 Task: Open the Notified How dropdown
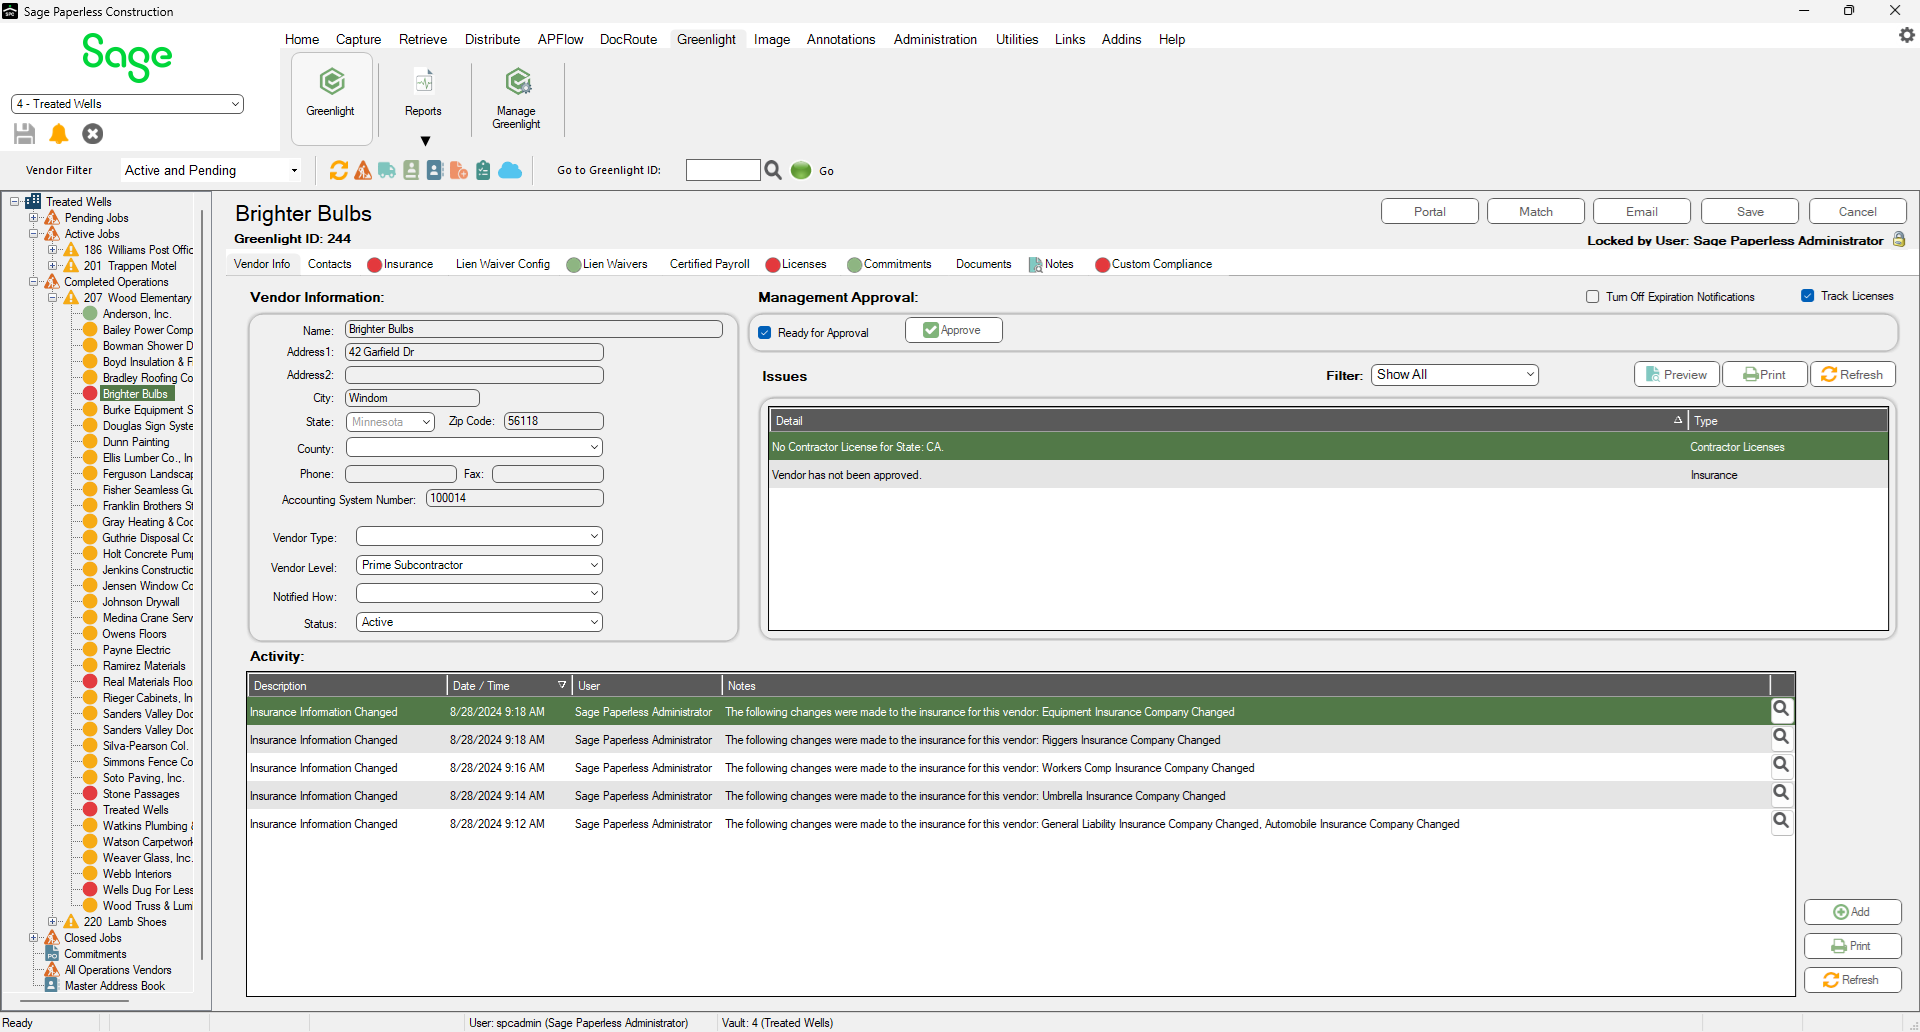point(479,594)
